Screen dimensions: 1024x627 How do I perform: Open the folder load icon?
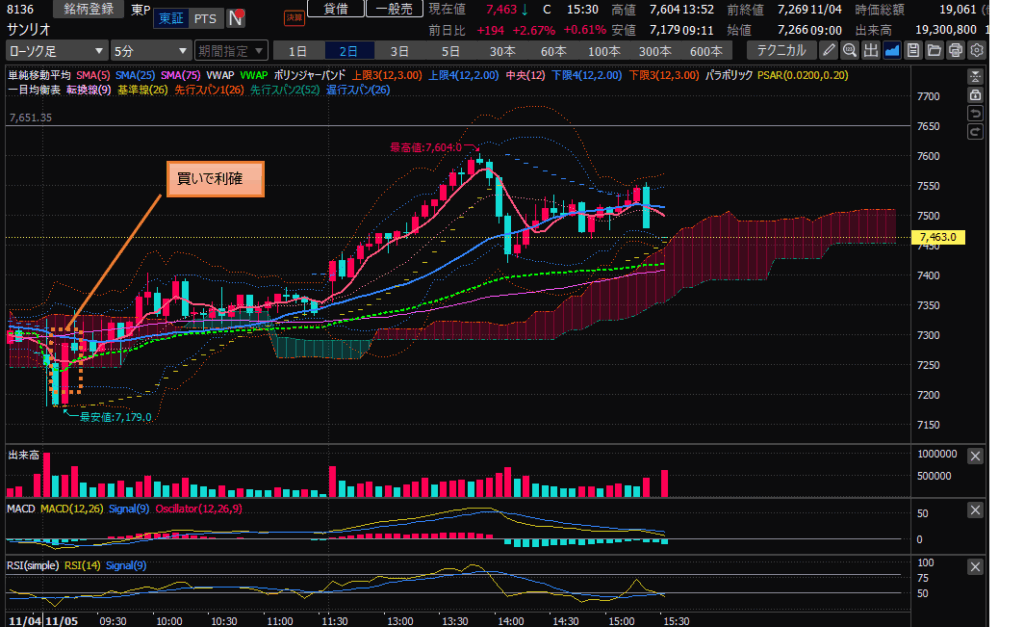(x=934, y=50)
